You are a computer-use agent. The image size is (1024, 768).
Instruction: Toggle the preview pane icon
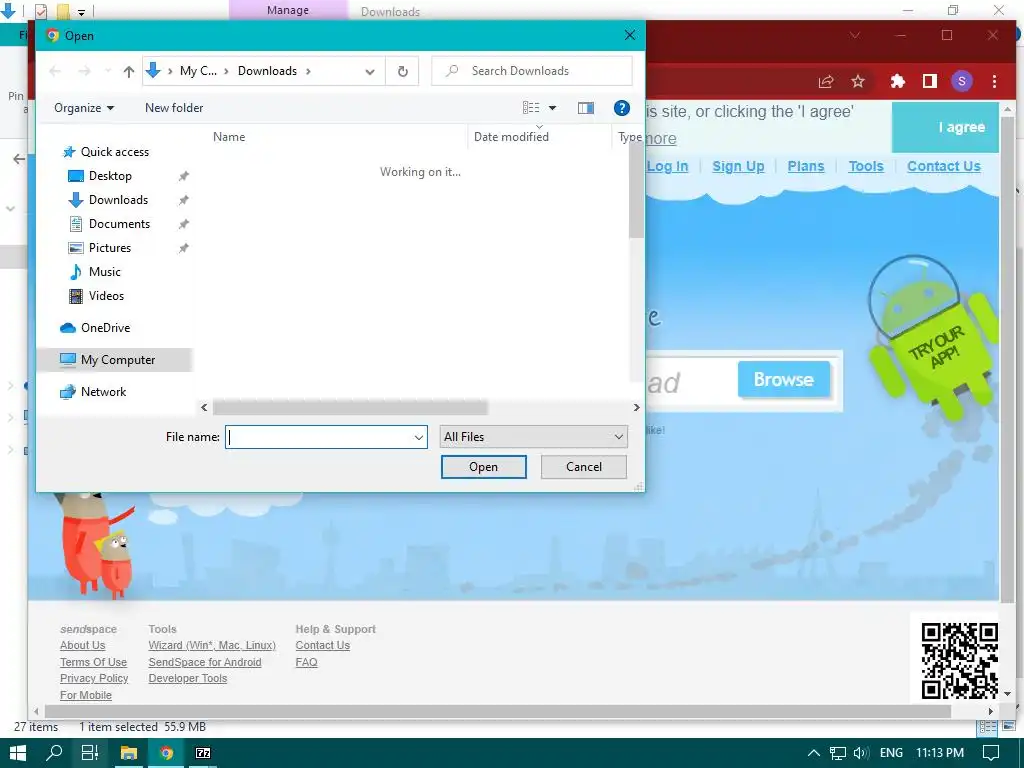coord(586,108)
